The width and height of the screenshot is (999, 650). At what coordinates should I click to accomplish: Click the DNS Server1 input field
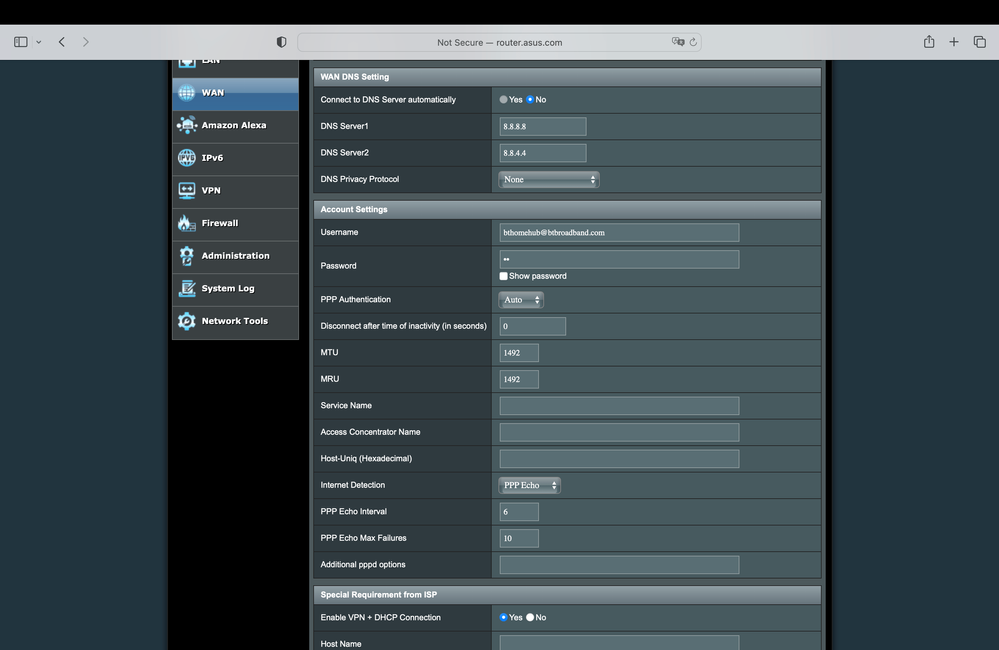[x=543, y=127]
